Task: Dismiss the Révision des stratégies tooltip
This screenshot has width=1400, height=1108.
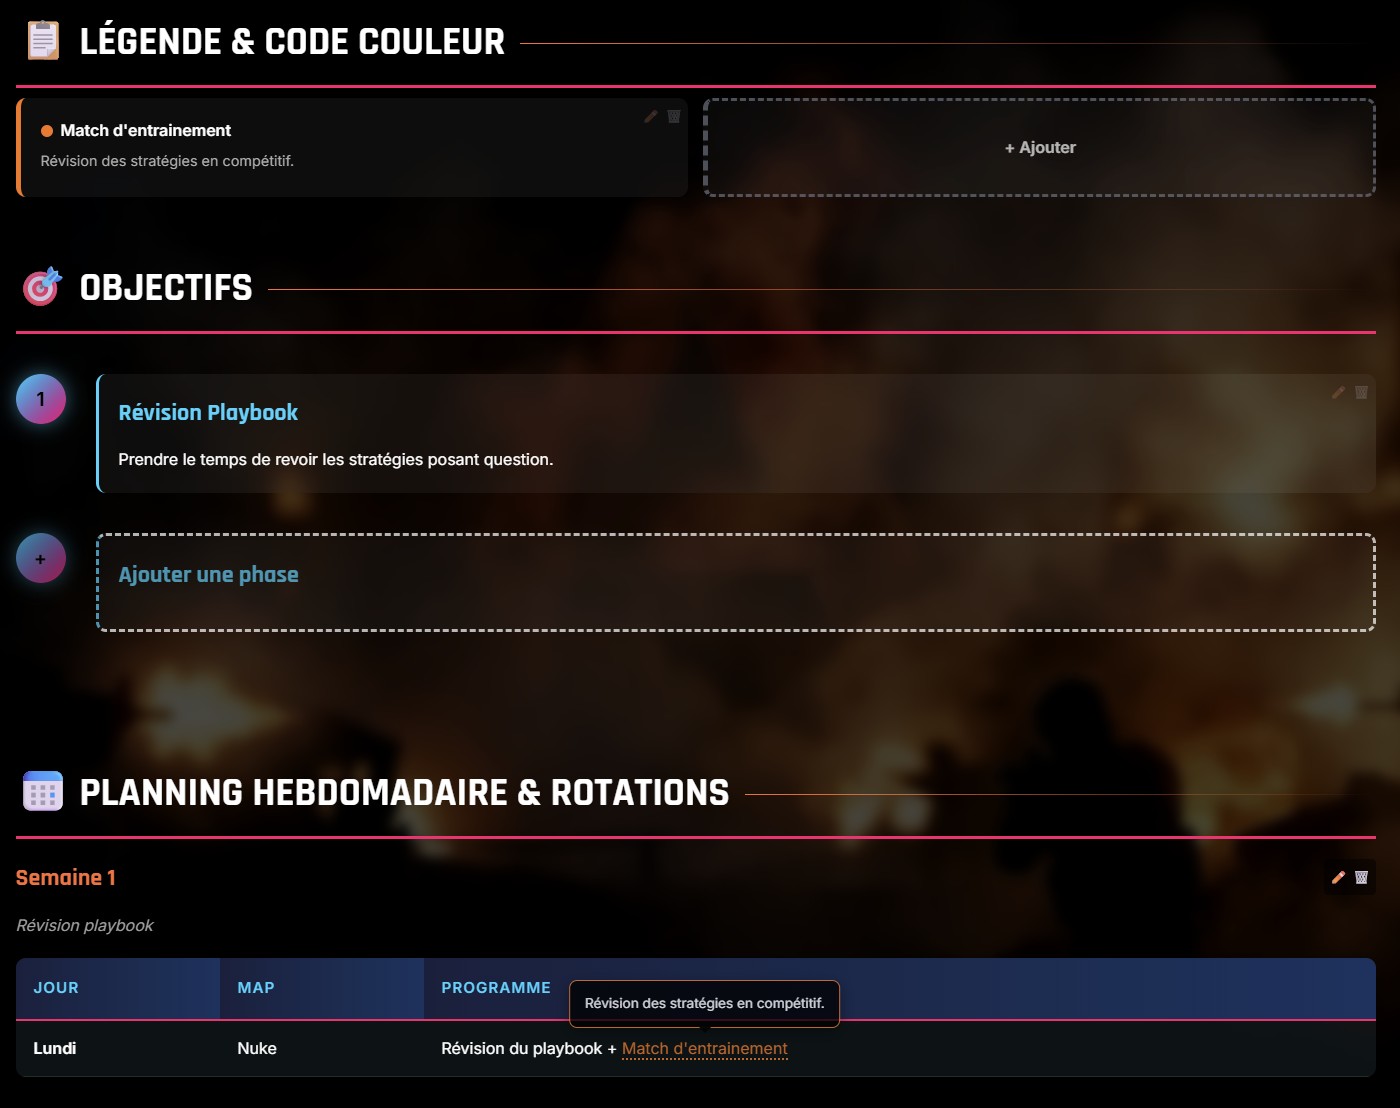Action: point(704,1003)
